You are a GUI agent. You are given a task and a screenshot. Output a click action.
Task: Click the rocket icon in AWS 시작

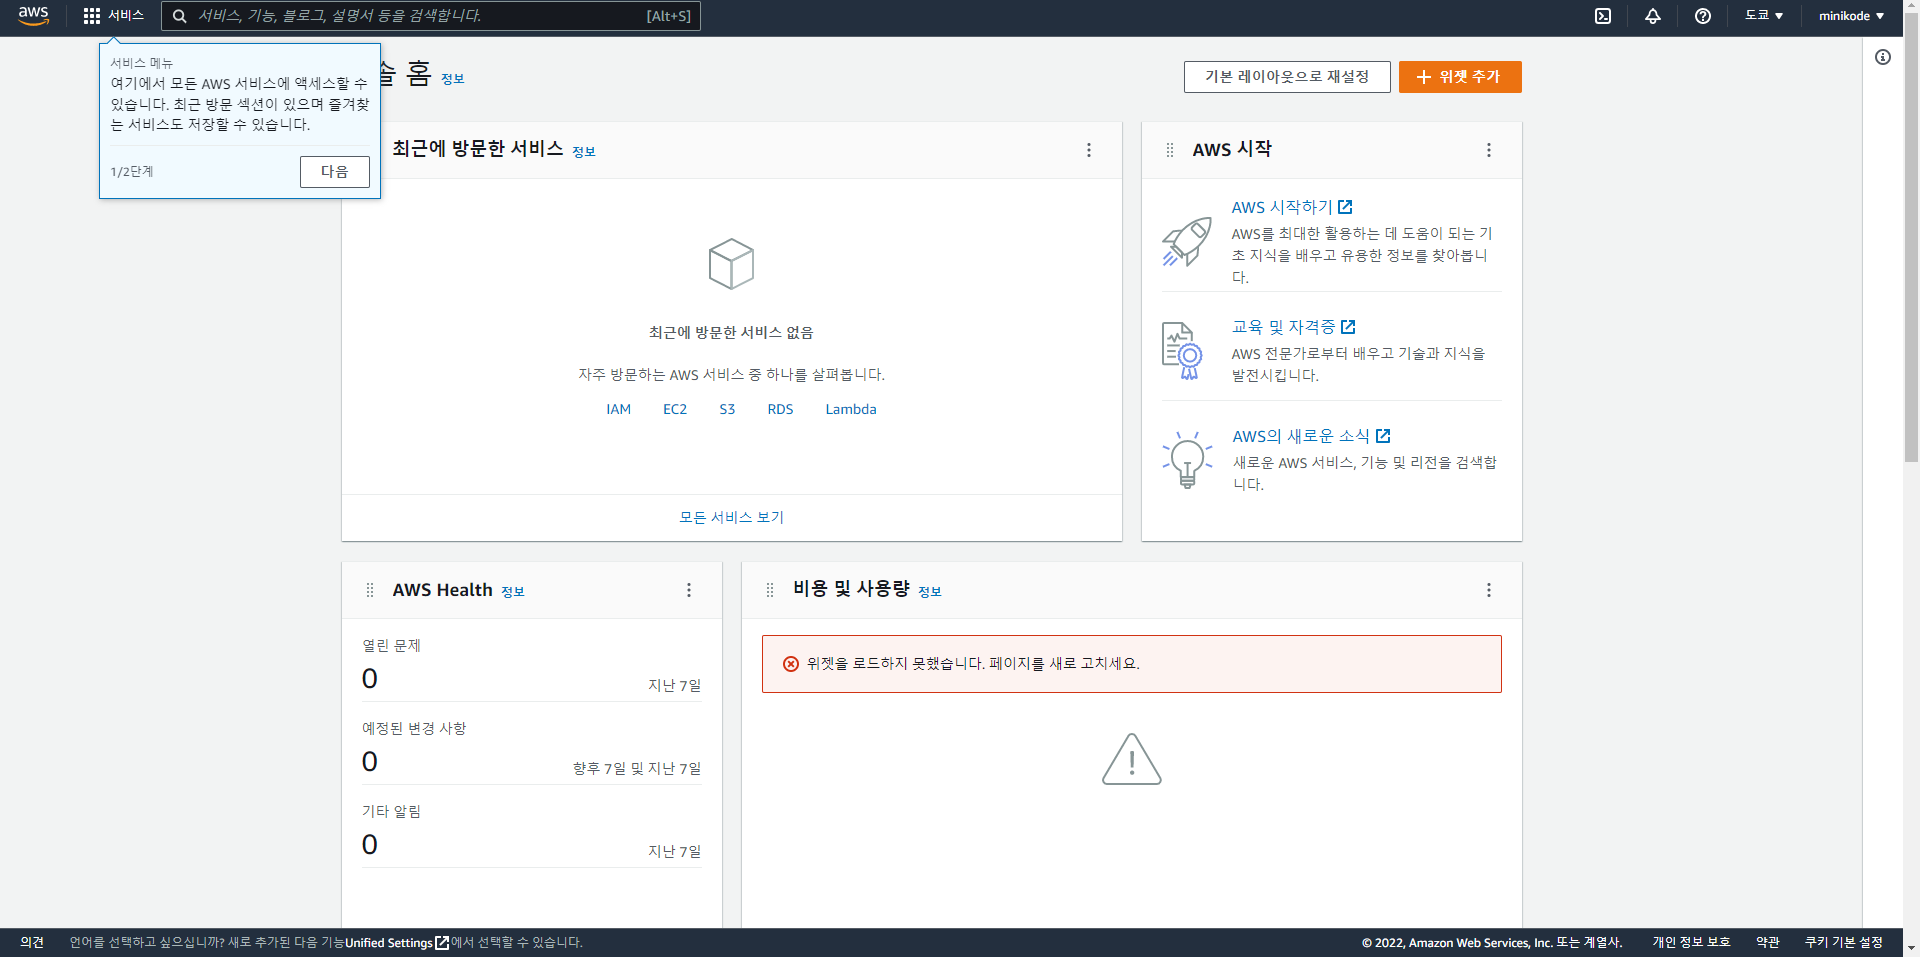1187,242
